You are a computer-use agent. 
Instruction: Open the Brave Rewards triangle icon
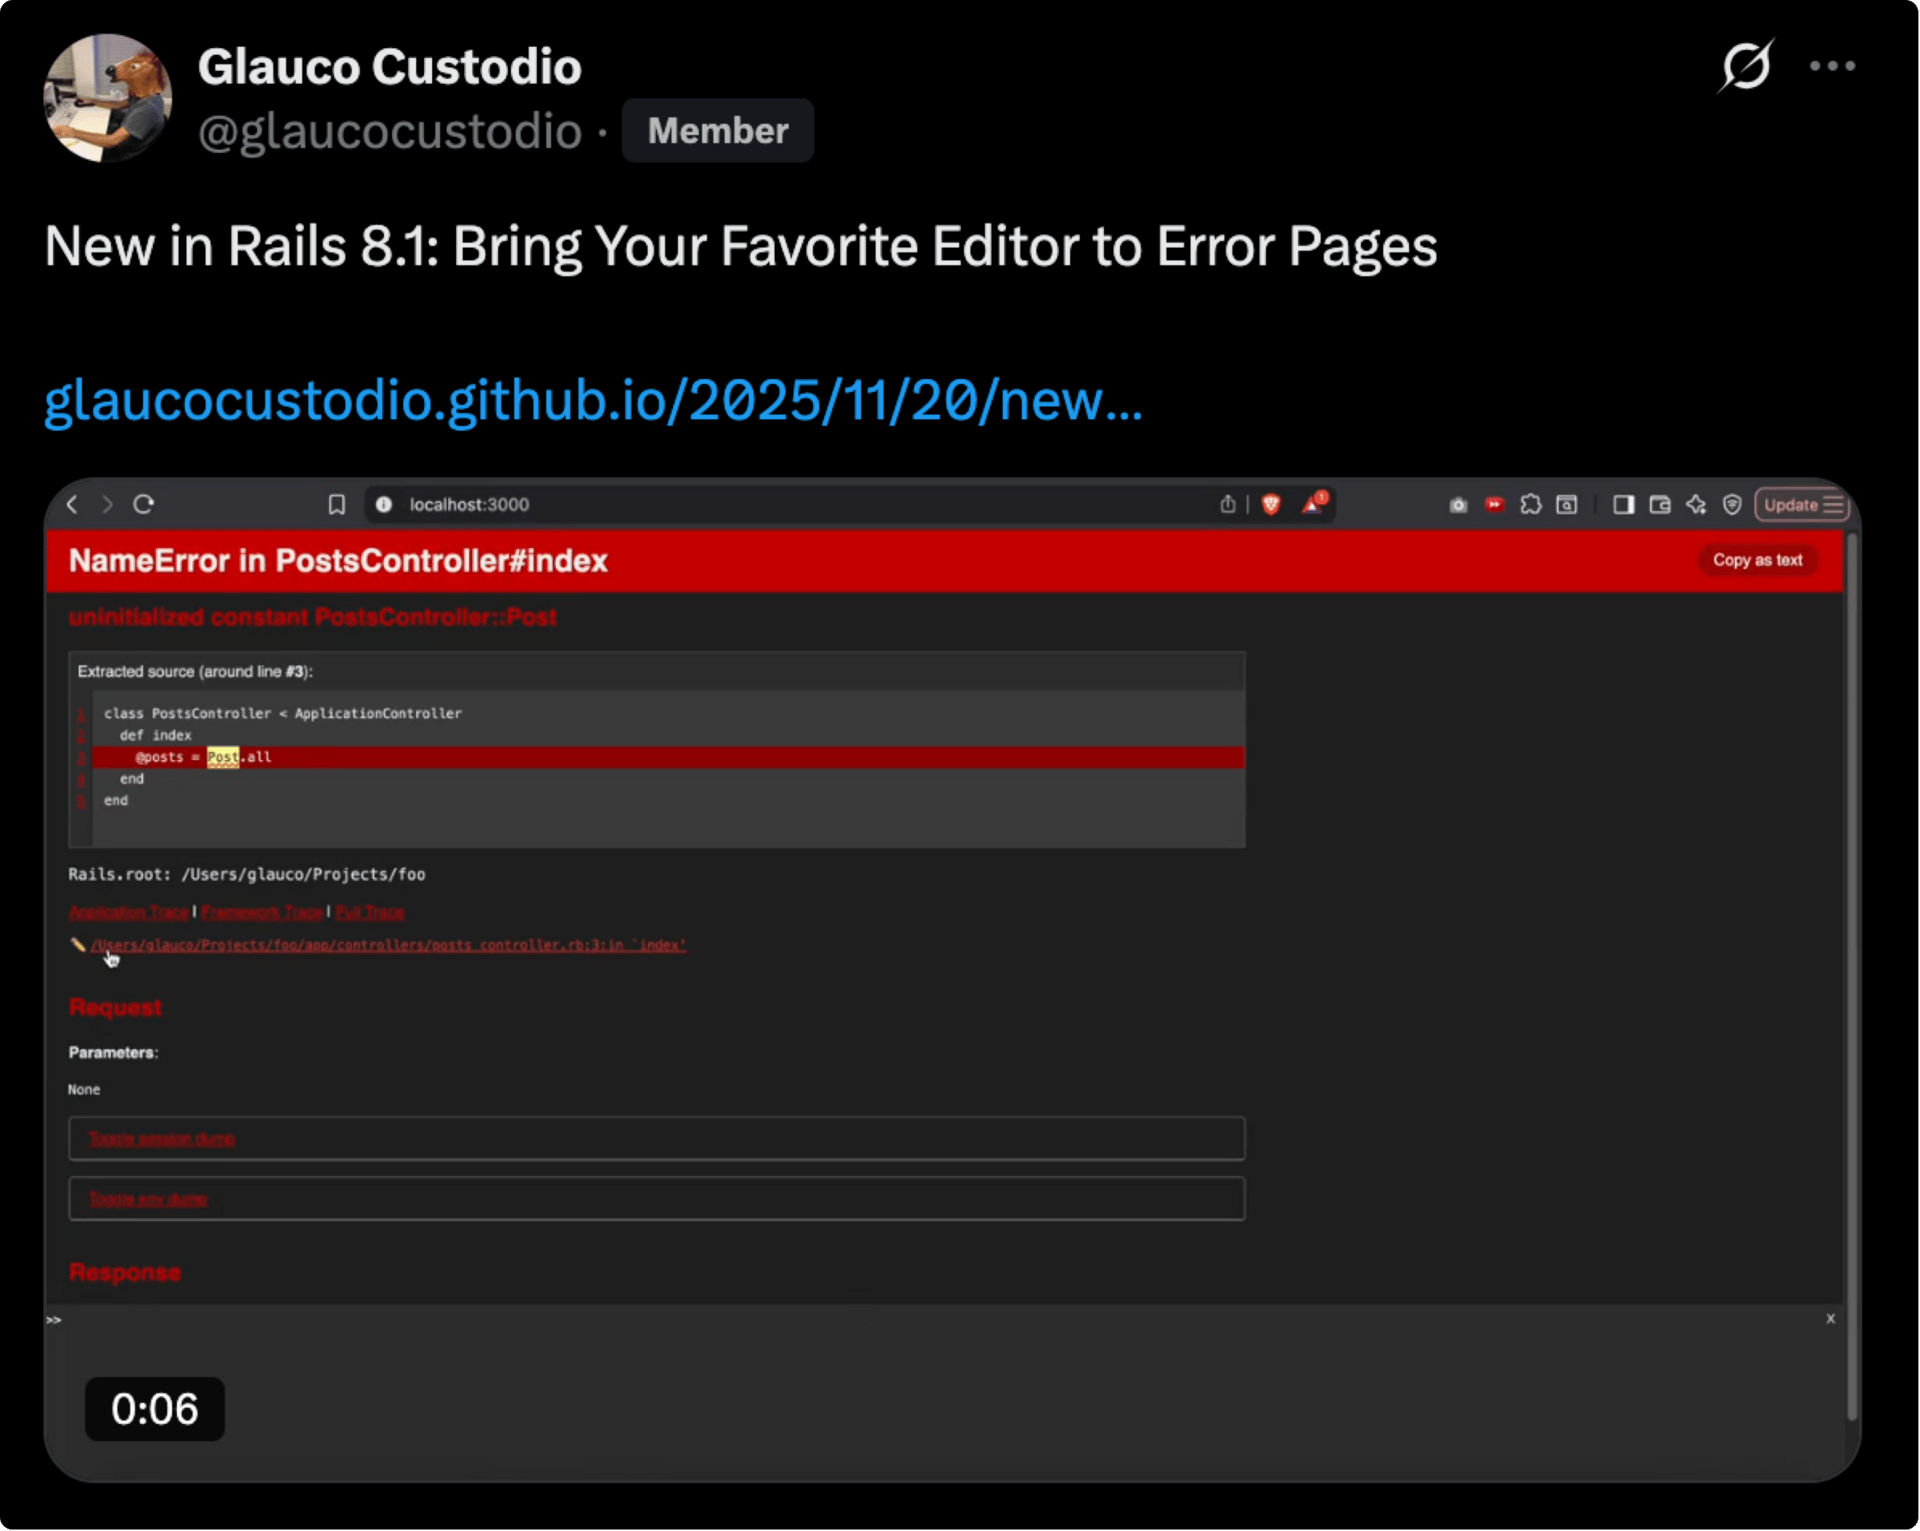point(1313,504)
